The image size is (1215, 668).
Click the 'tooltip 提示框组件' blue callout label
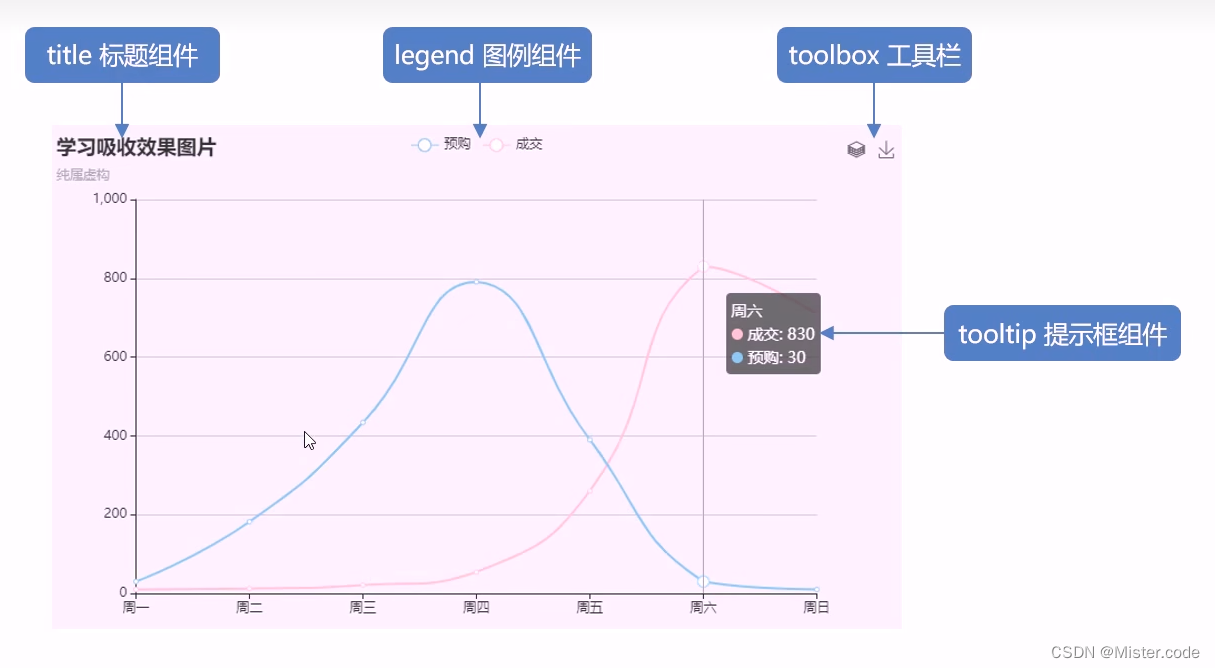pyautogui.click(x=1062, y=333)
